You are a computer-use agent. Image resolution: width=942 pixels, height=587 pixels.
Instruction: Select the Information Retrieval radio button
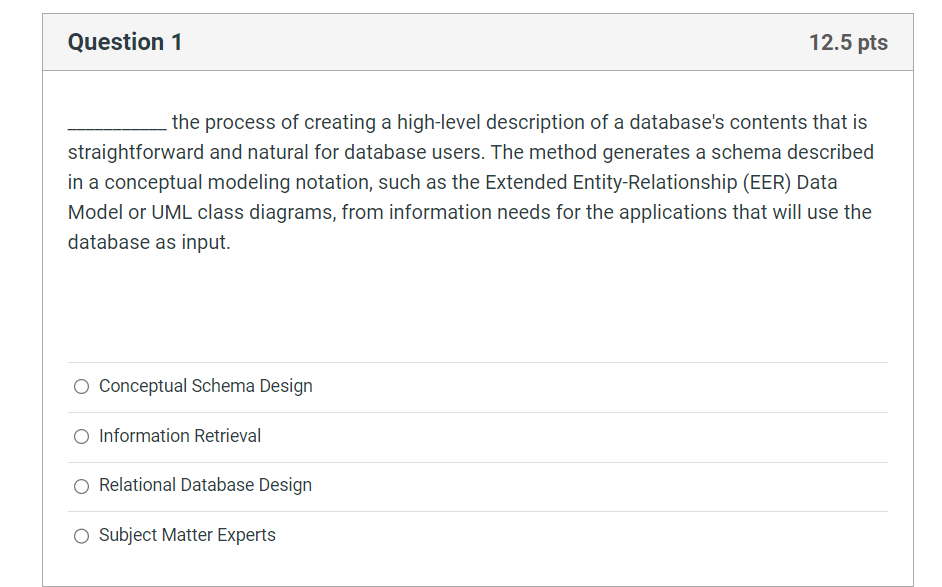tap(81, 436)
